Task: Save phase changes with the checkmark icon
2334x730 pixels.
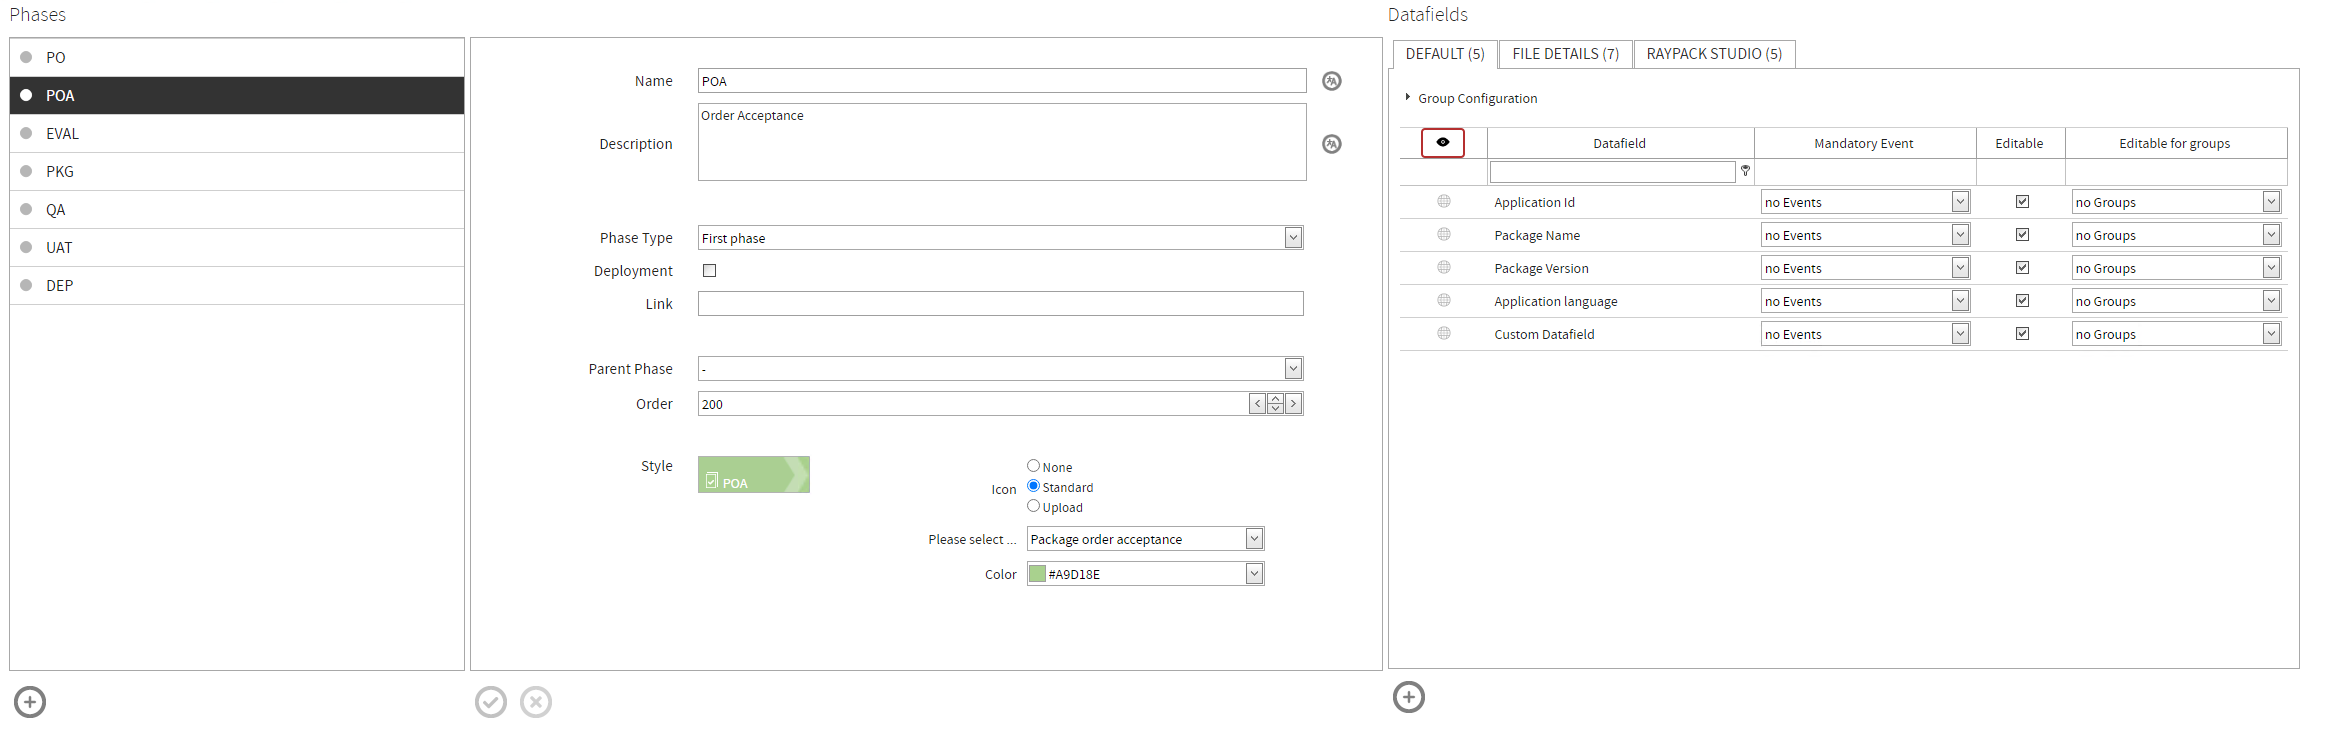Action: click(490, 702)
